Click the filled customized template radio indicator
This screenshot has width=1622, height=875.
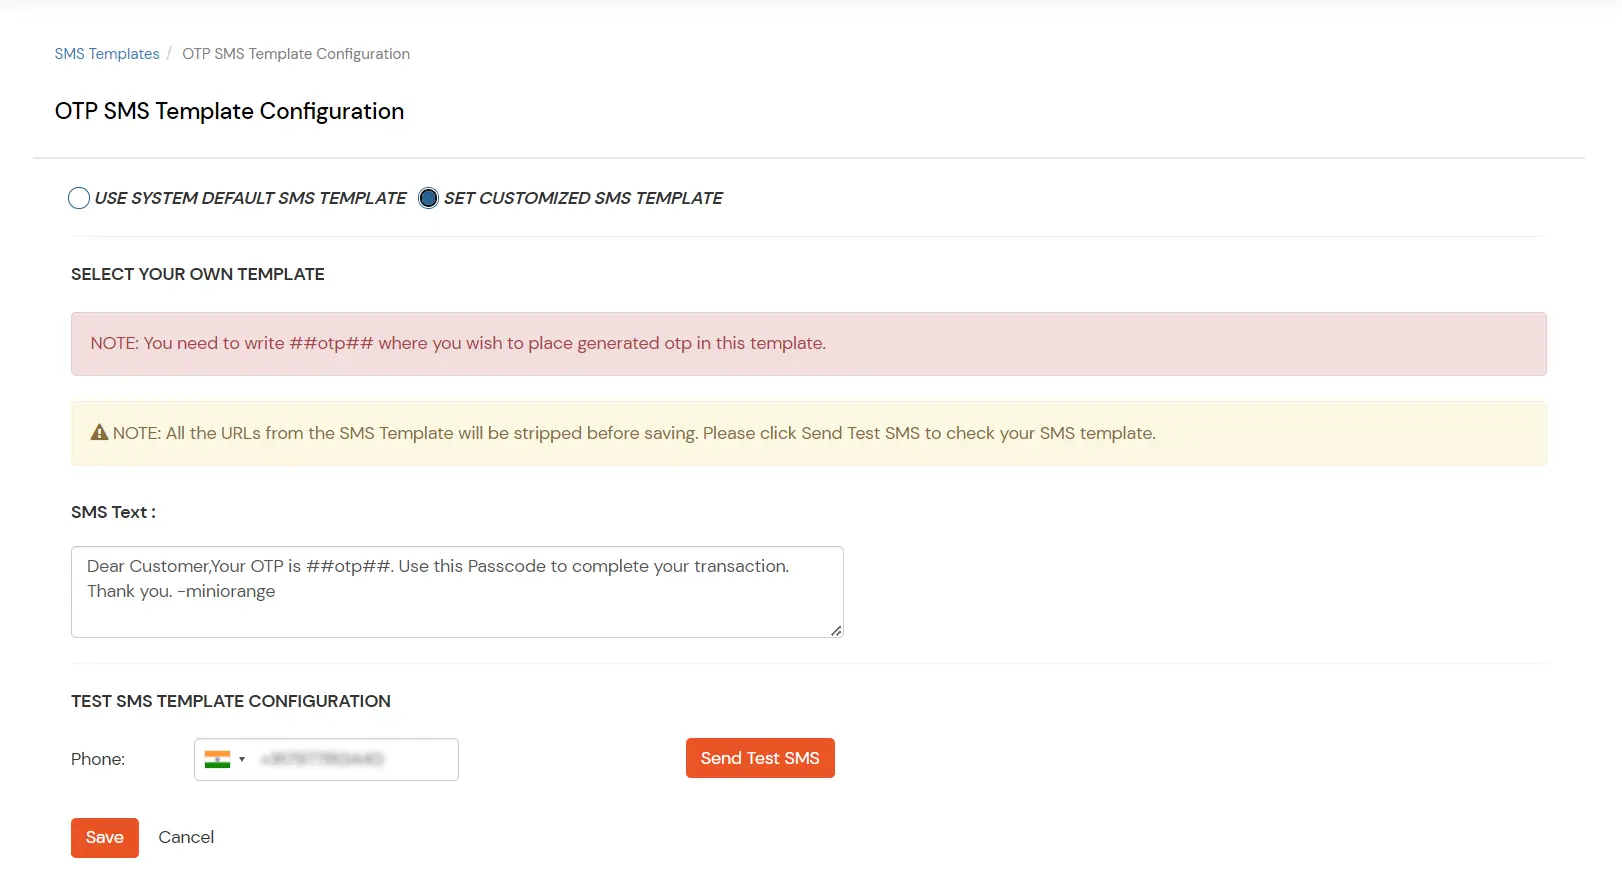(428, 198)
